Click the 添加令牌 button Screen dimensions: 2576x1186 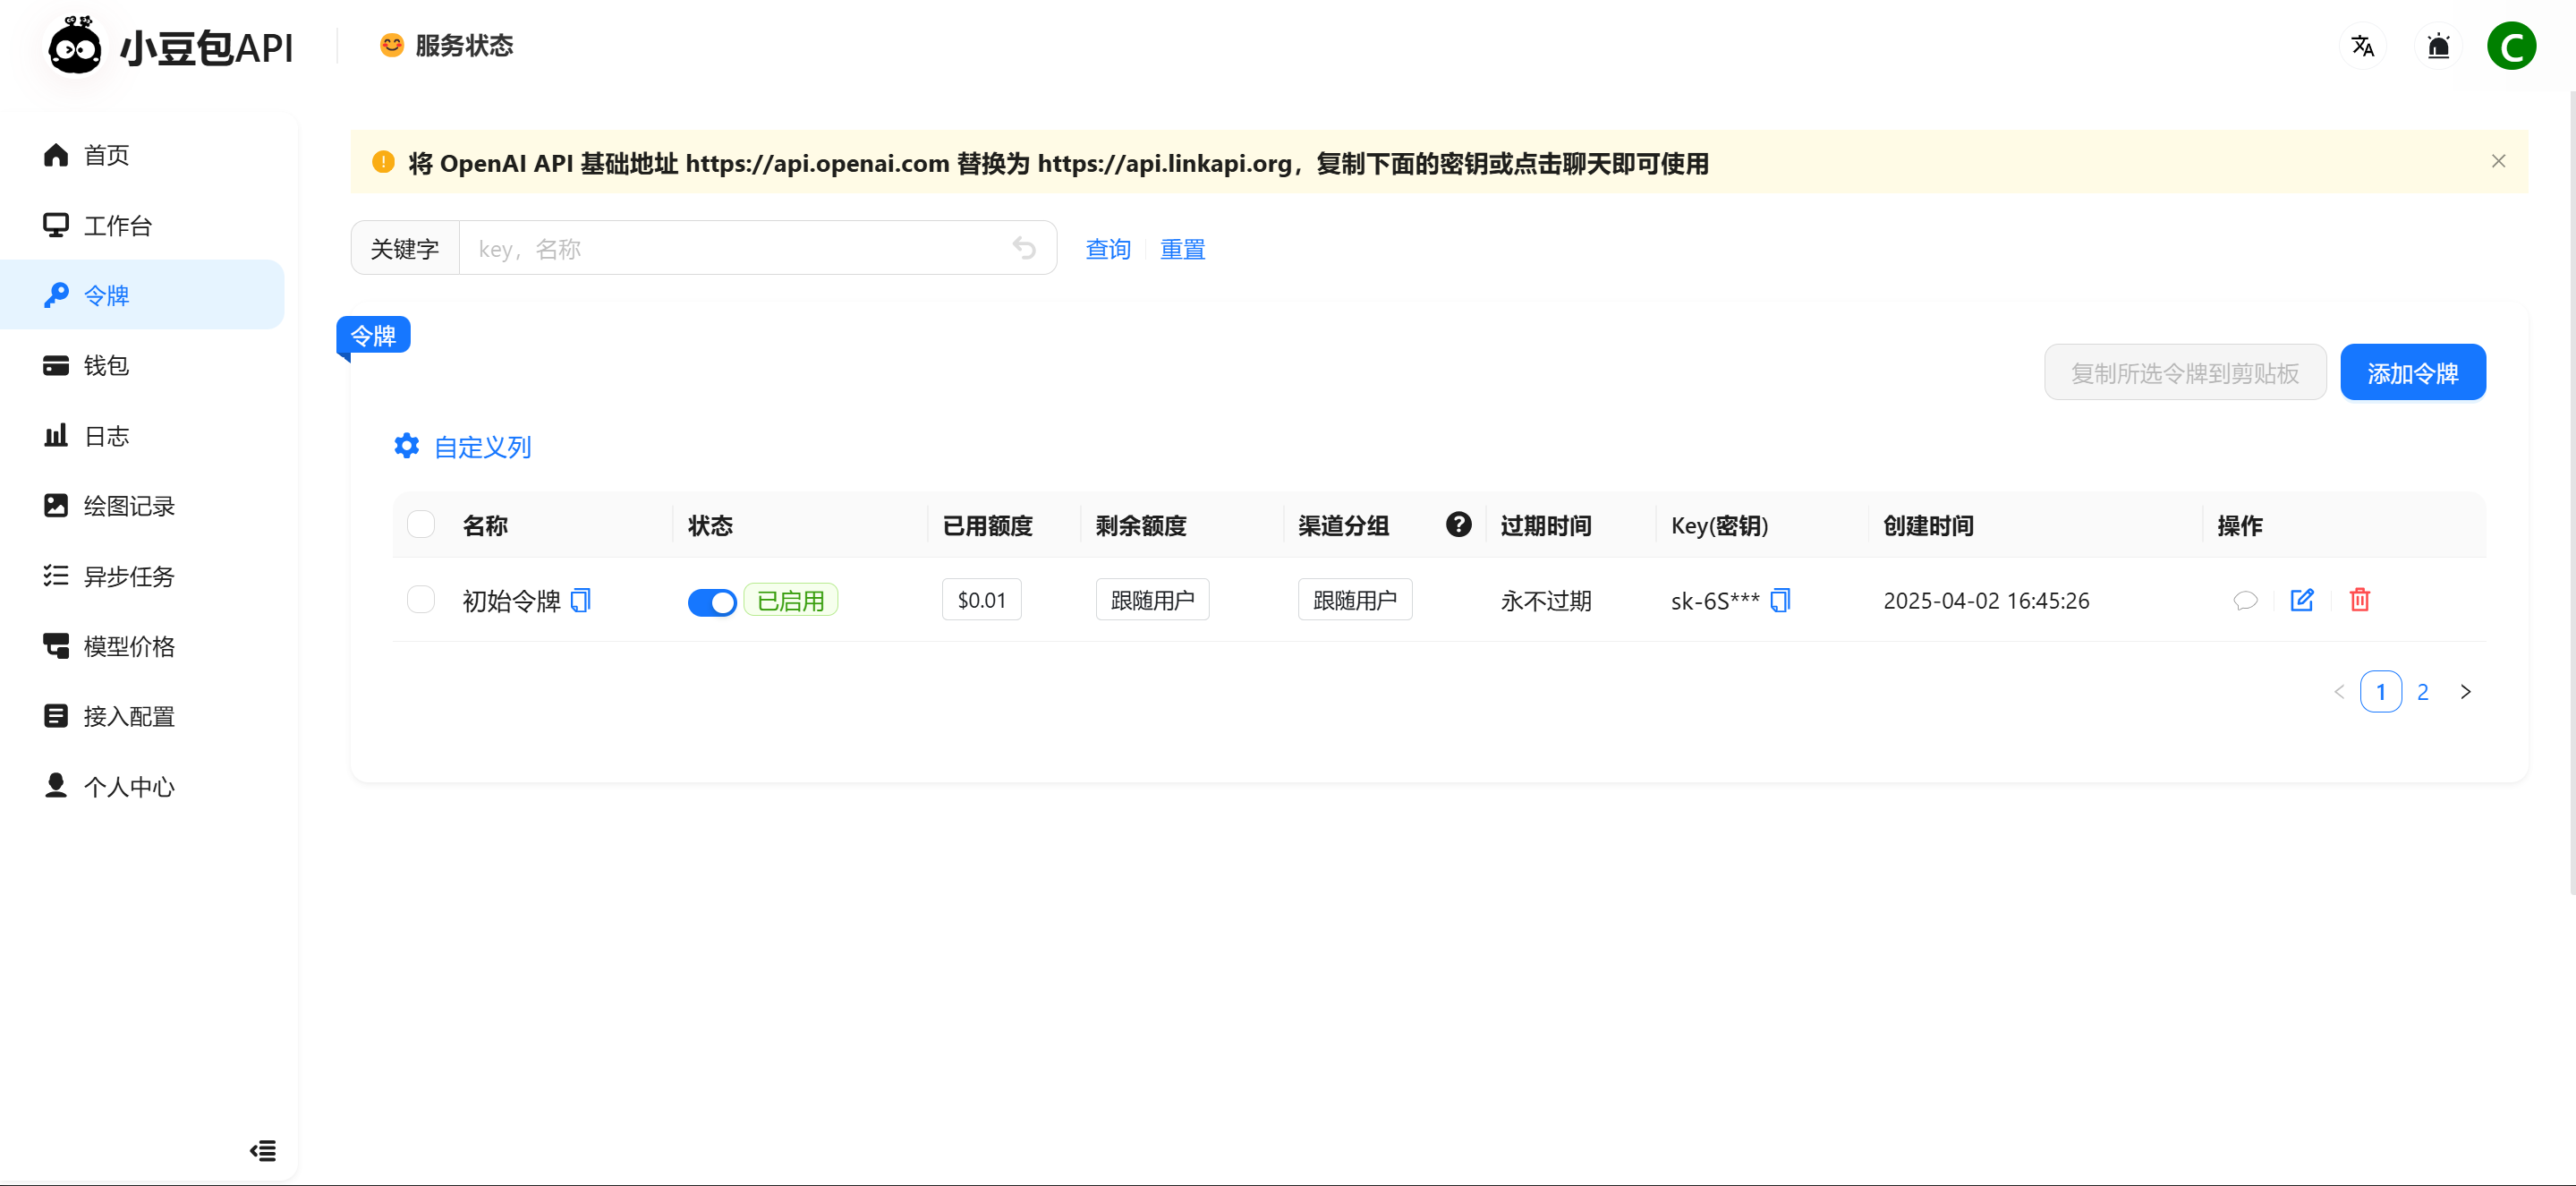pyautogui.click(x=2412, y=373)
